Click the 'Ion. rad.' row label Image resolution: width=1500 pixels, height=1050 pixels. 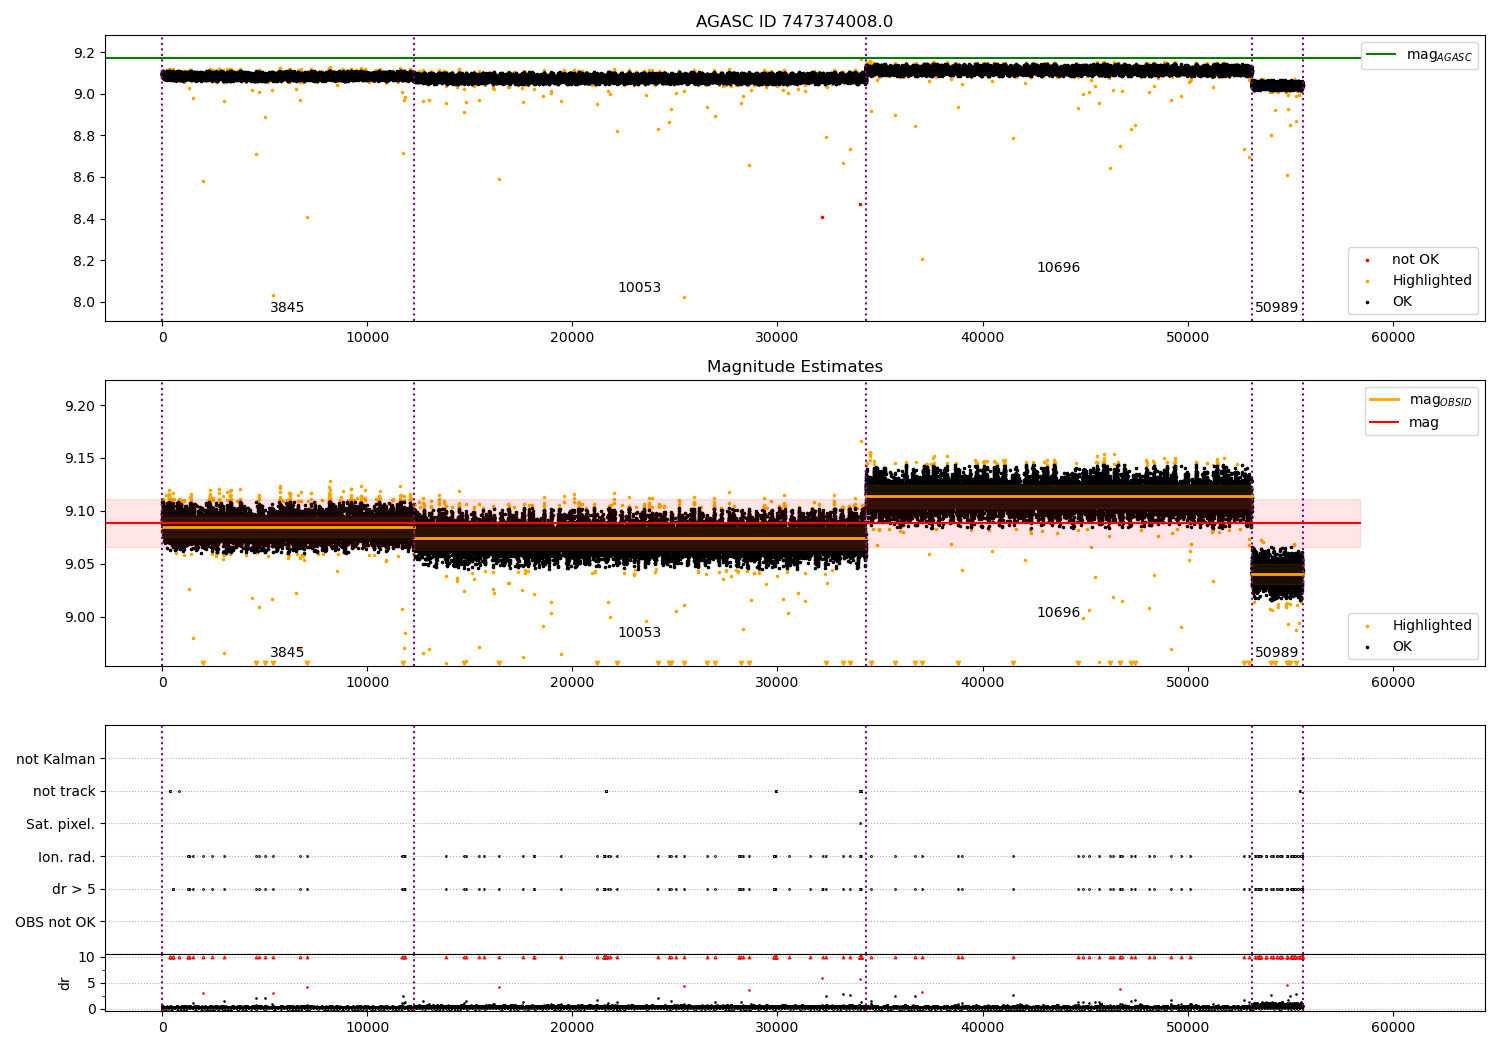[67, 858]
